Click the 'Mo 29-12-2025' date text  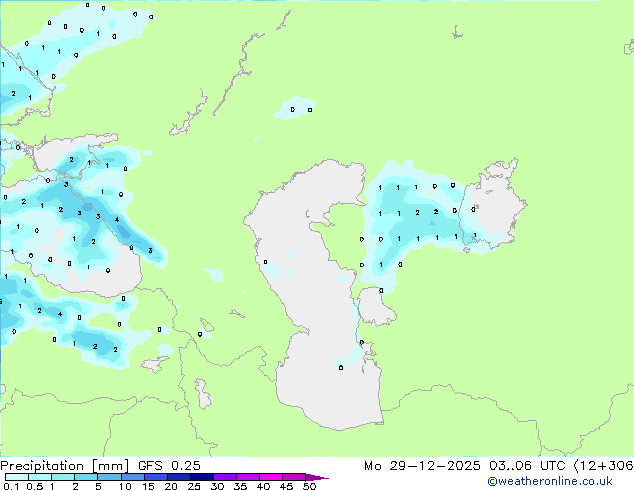(422, 466)
